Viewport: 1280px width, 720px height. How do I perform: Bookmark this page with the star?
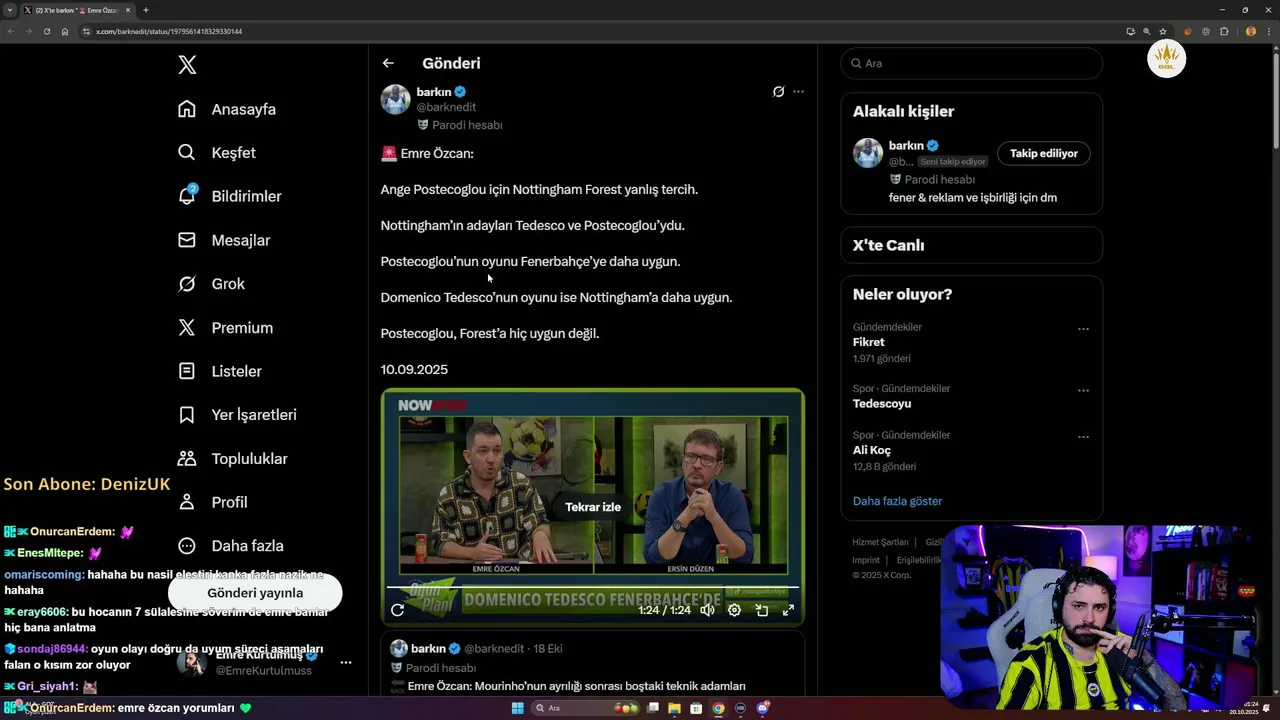(x=1162, y=31)
